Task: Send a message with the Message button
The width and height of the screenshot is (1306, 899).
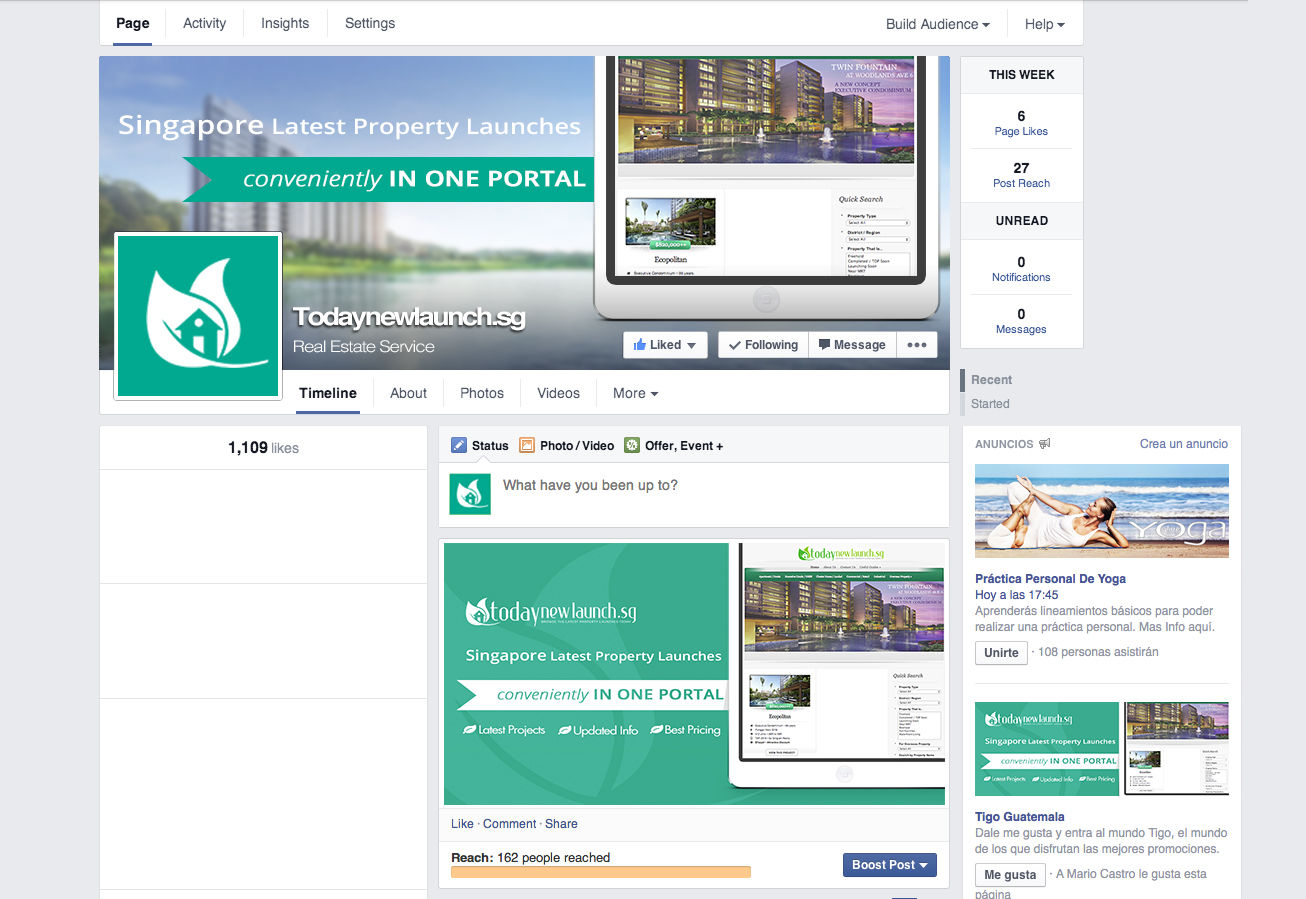Action: click(x=852, y=345)
